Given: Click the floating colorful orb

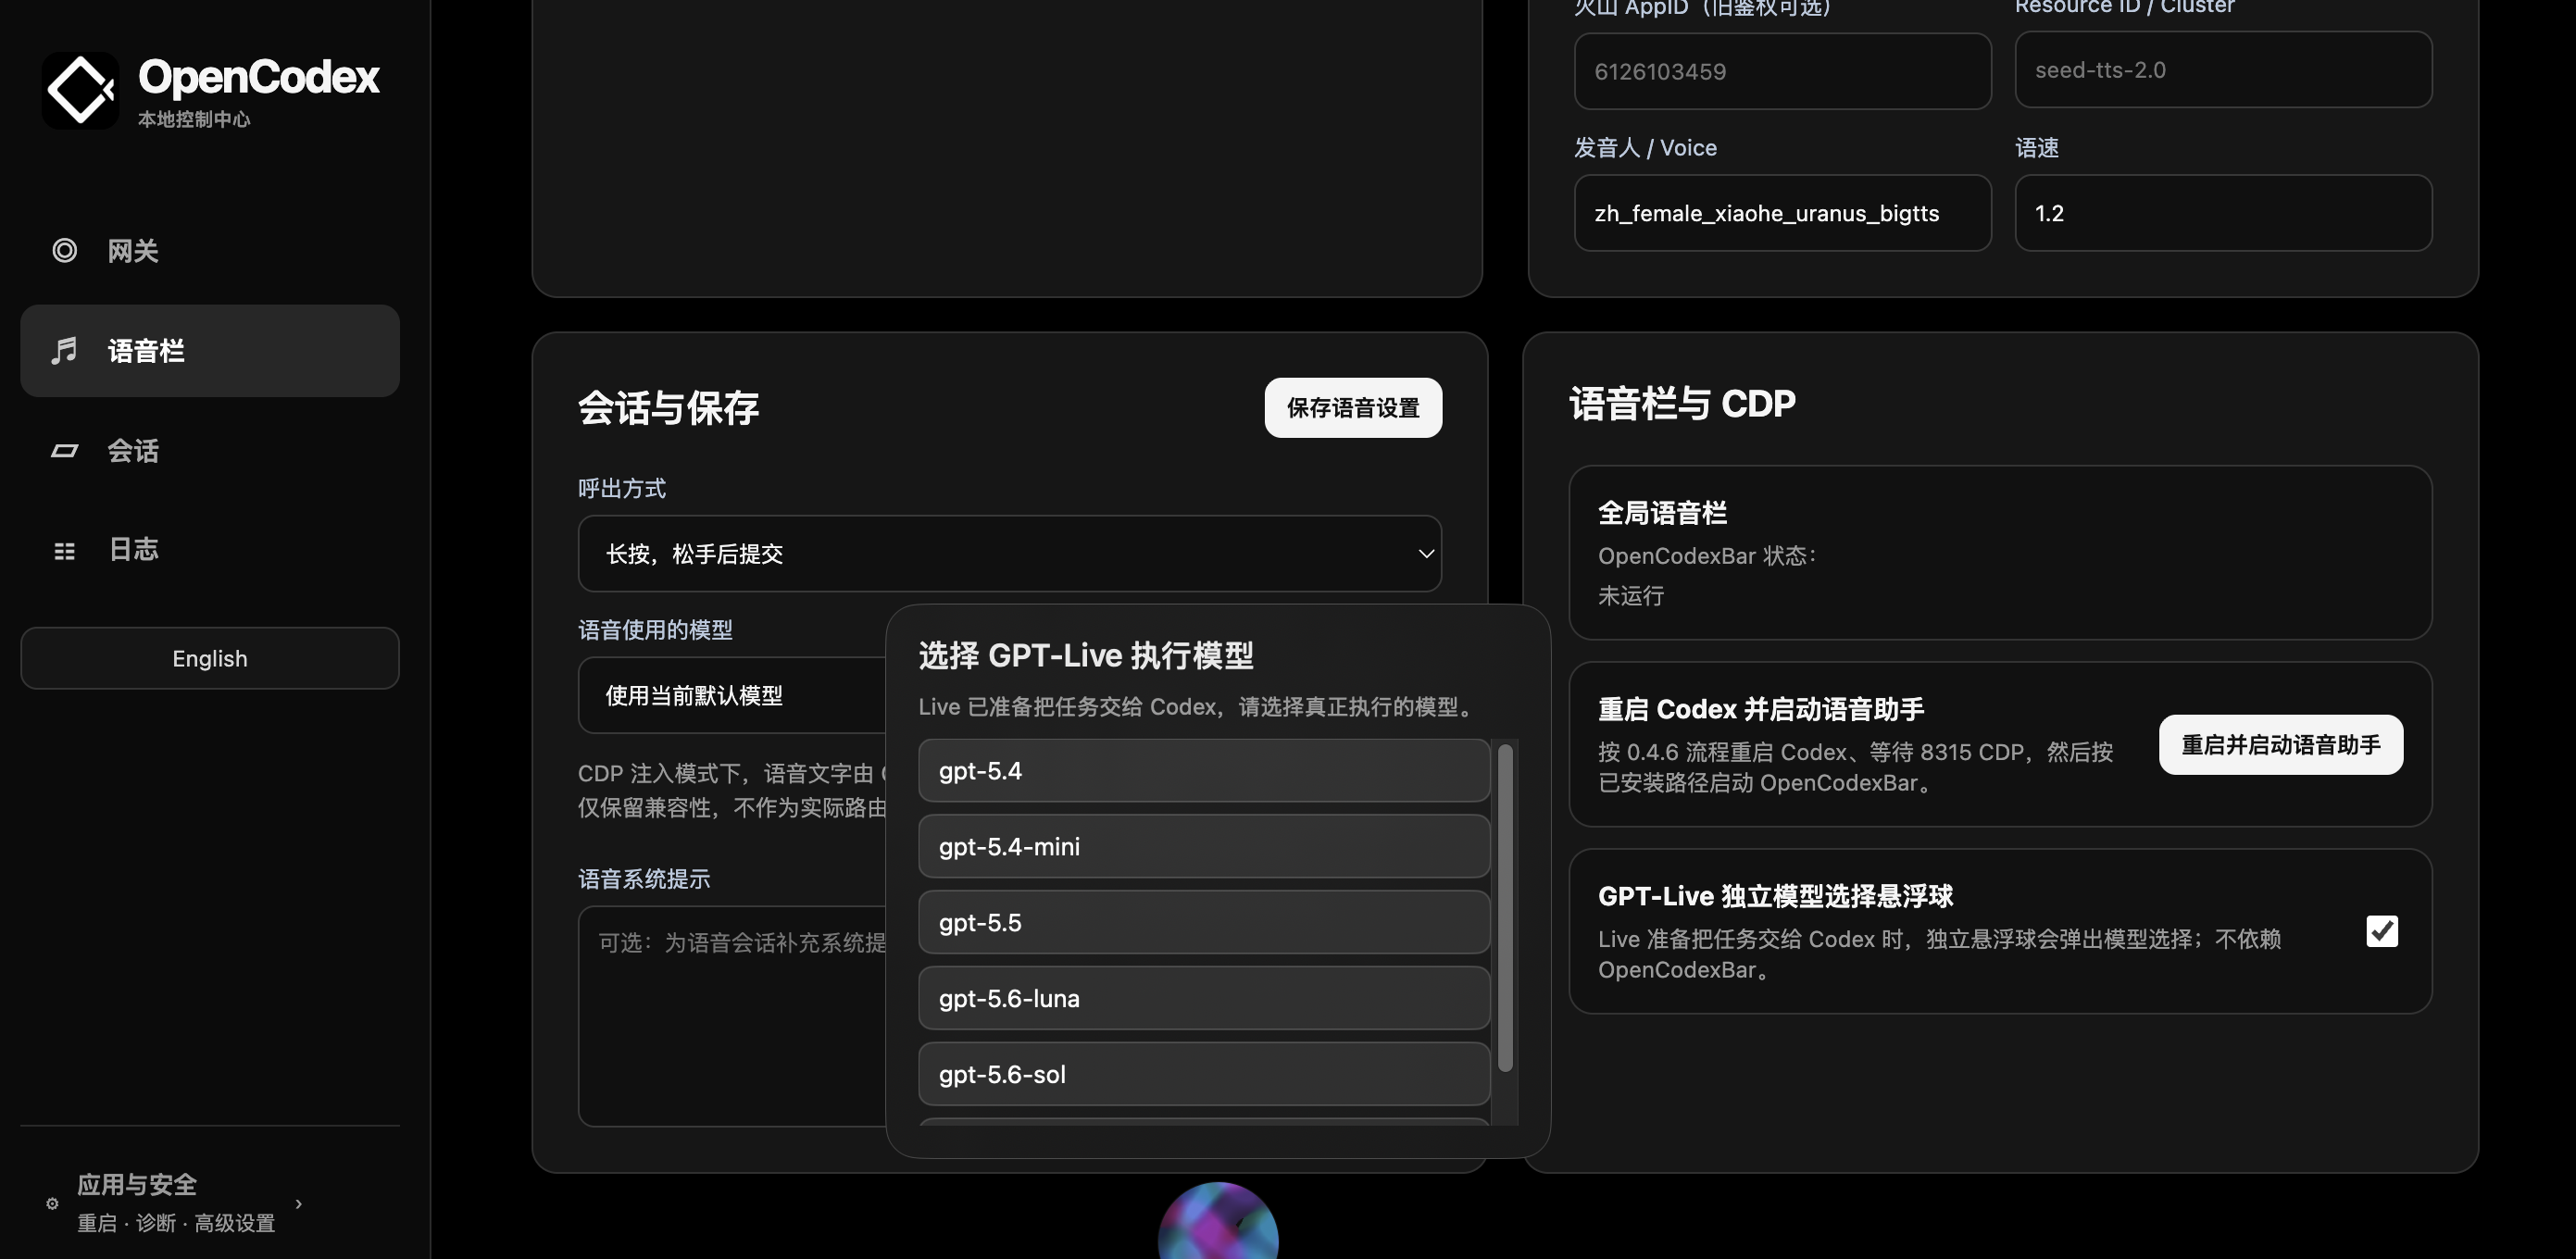Looking at the screenshot, I should 1218,1222.
